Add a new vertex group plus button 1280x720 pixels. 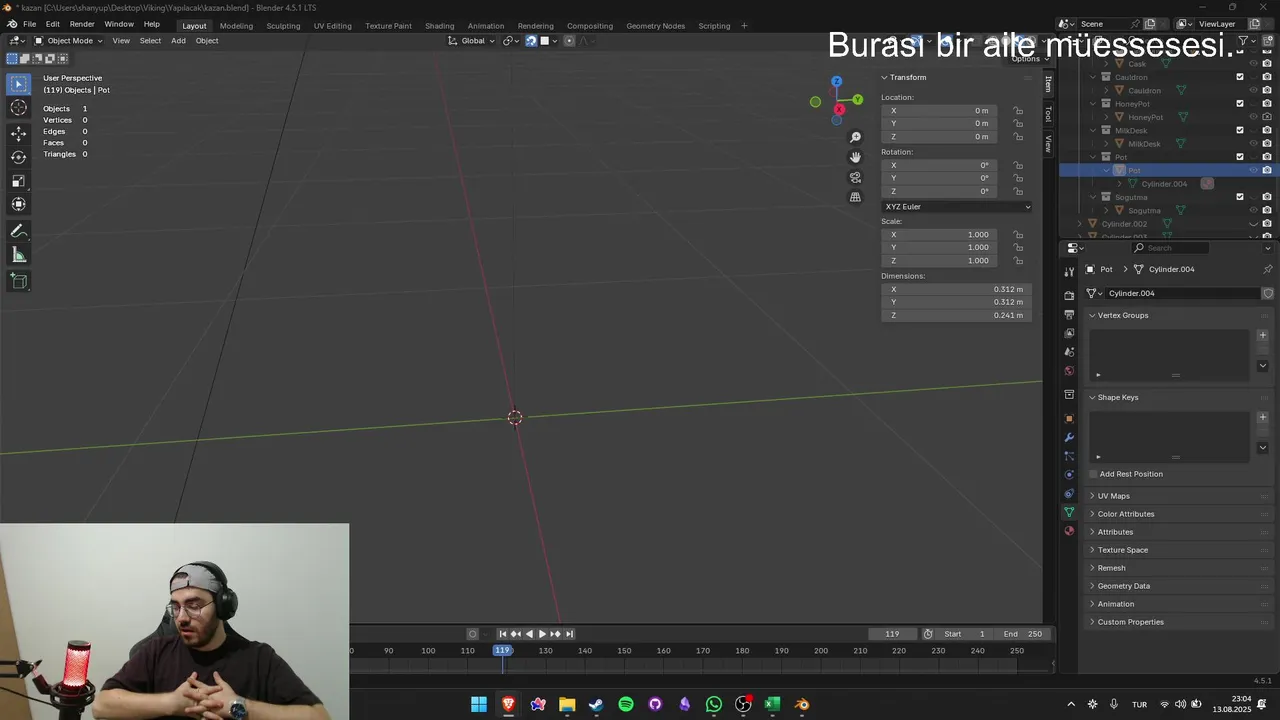pyautogui.click(x=1262, y=335)
